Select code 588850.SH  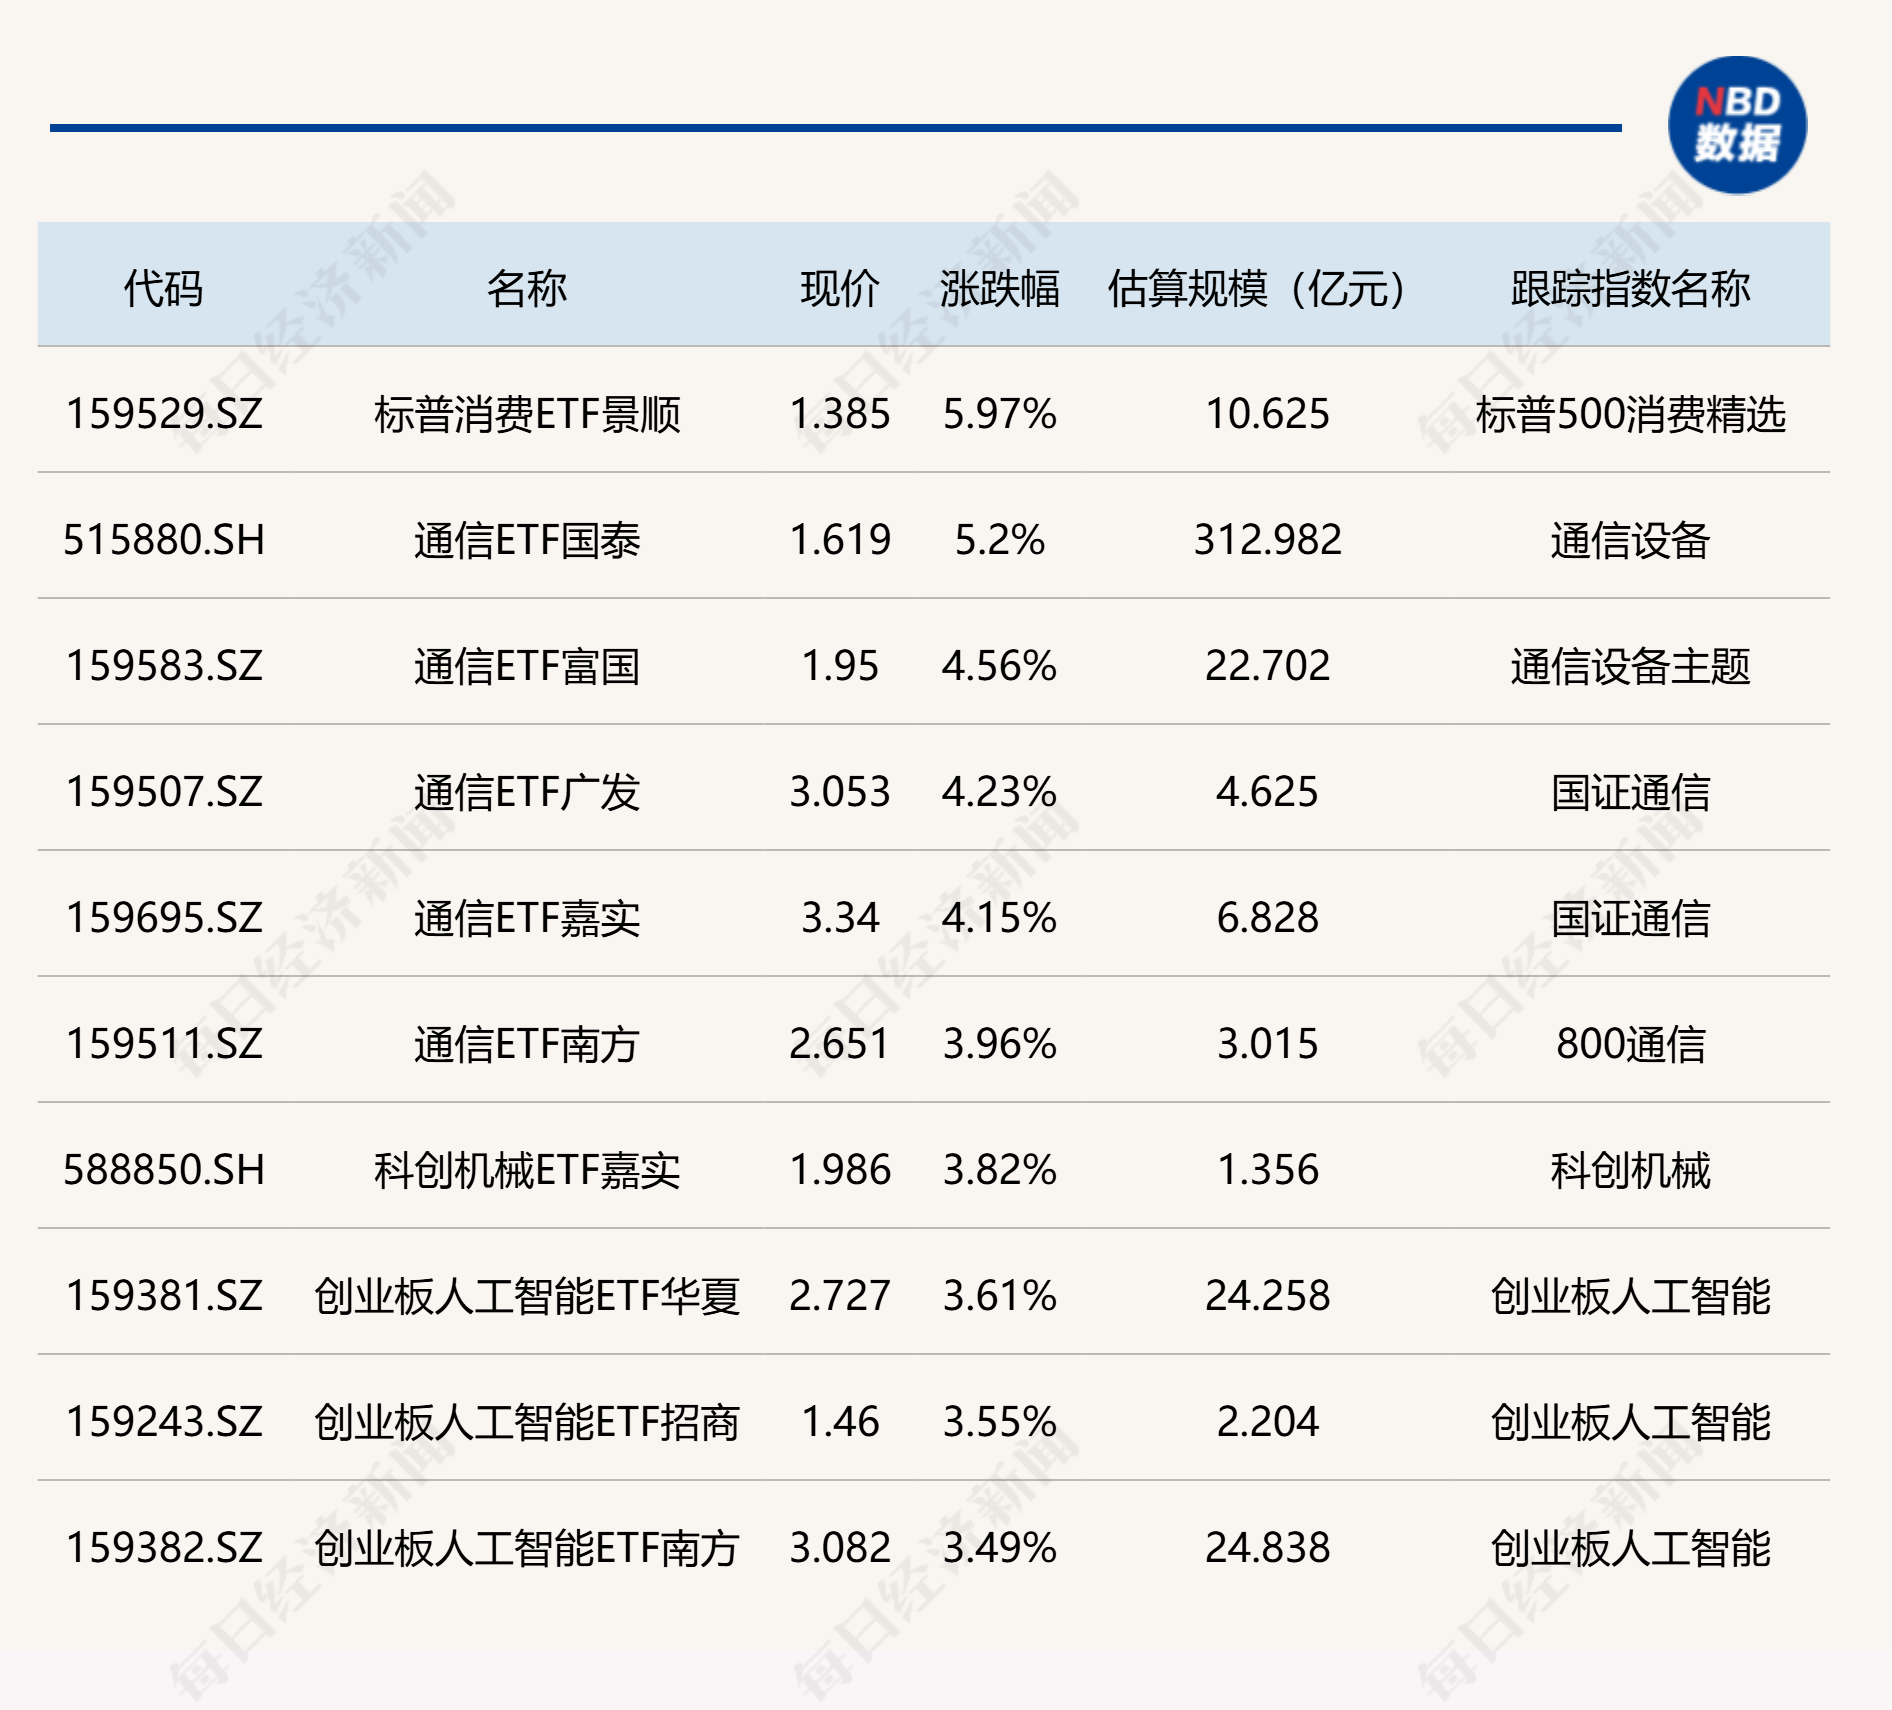click(x=164, y=1170)
